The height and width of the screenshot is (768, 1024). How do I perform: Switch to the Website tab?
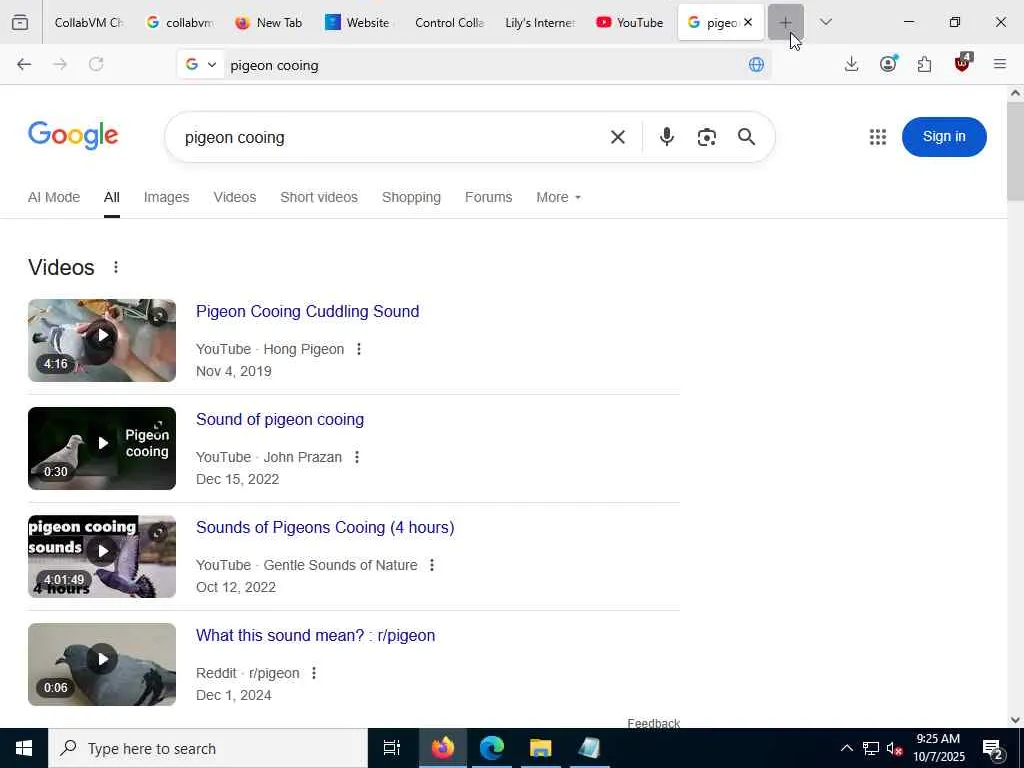pos(359,23)
